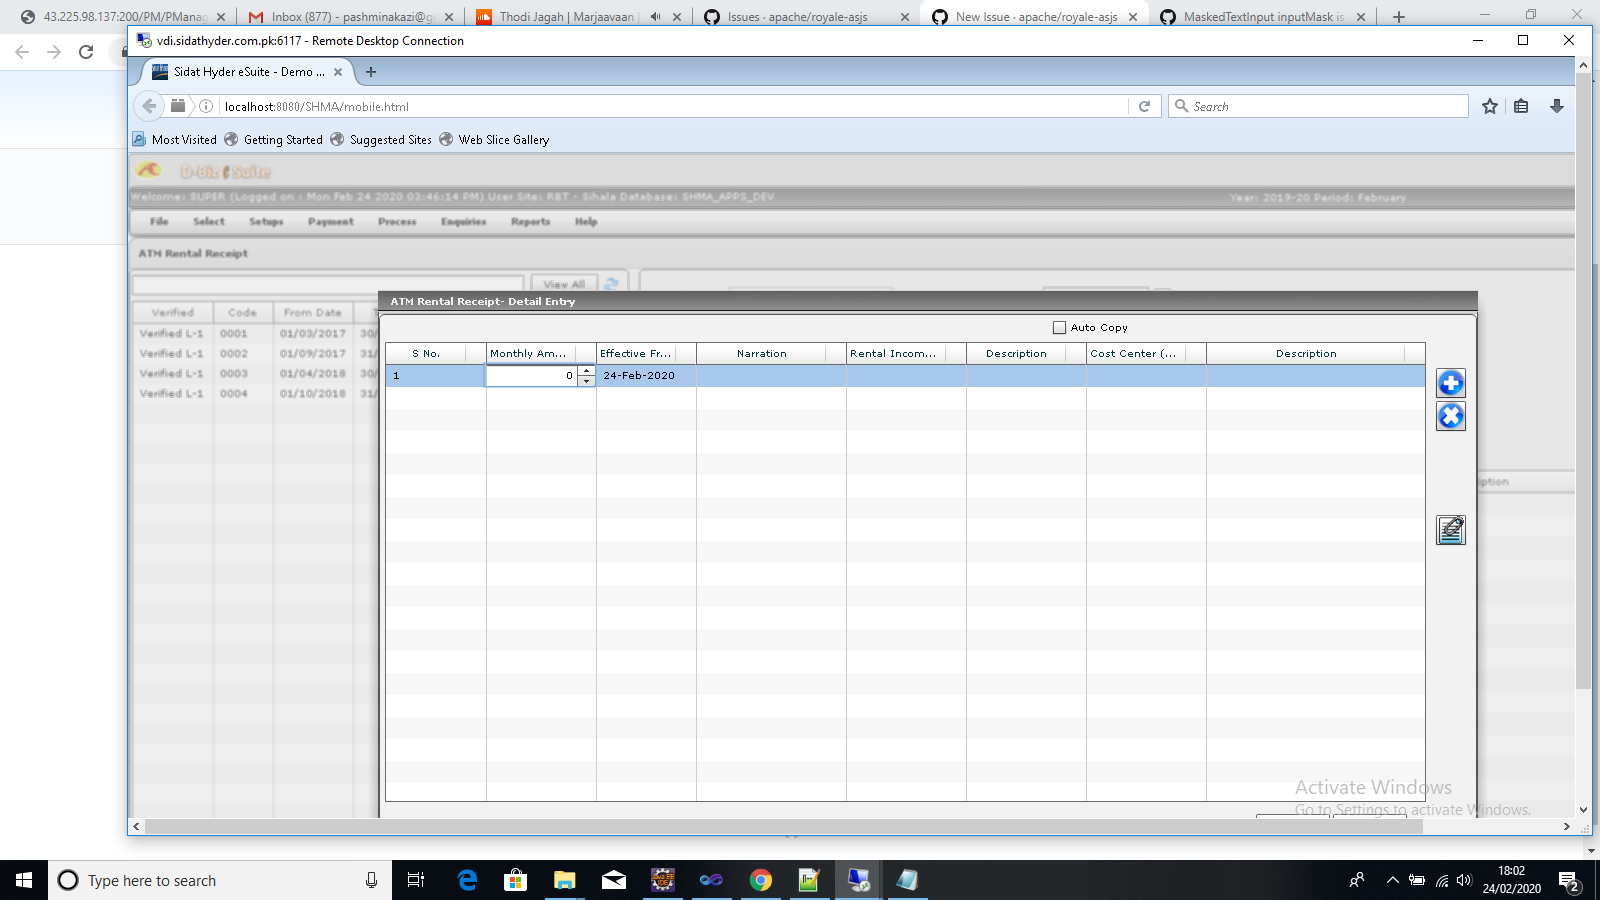Reload the localhost page in remote browser
This screenshot has height=900, width=1600.
pos(1145,106)
